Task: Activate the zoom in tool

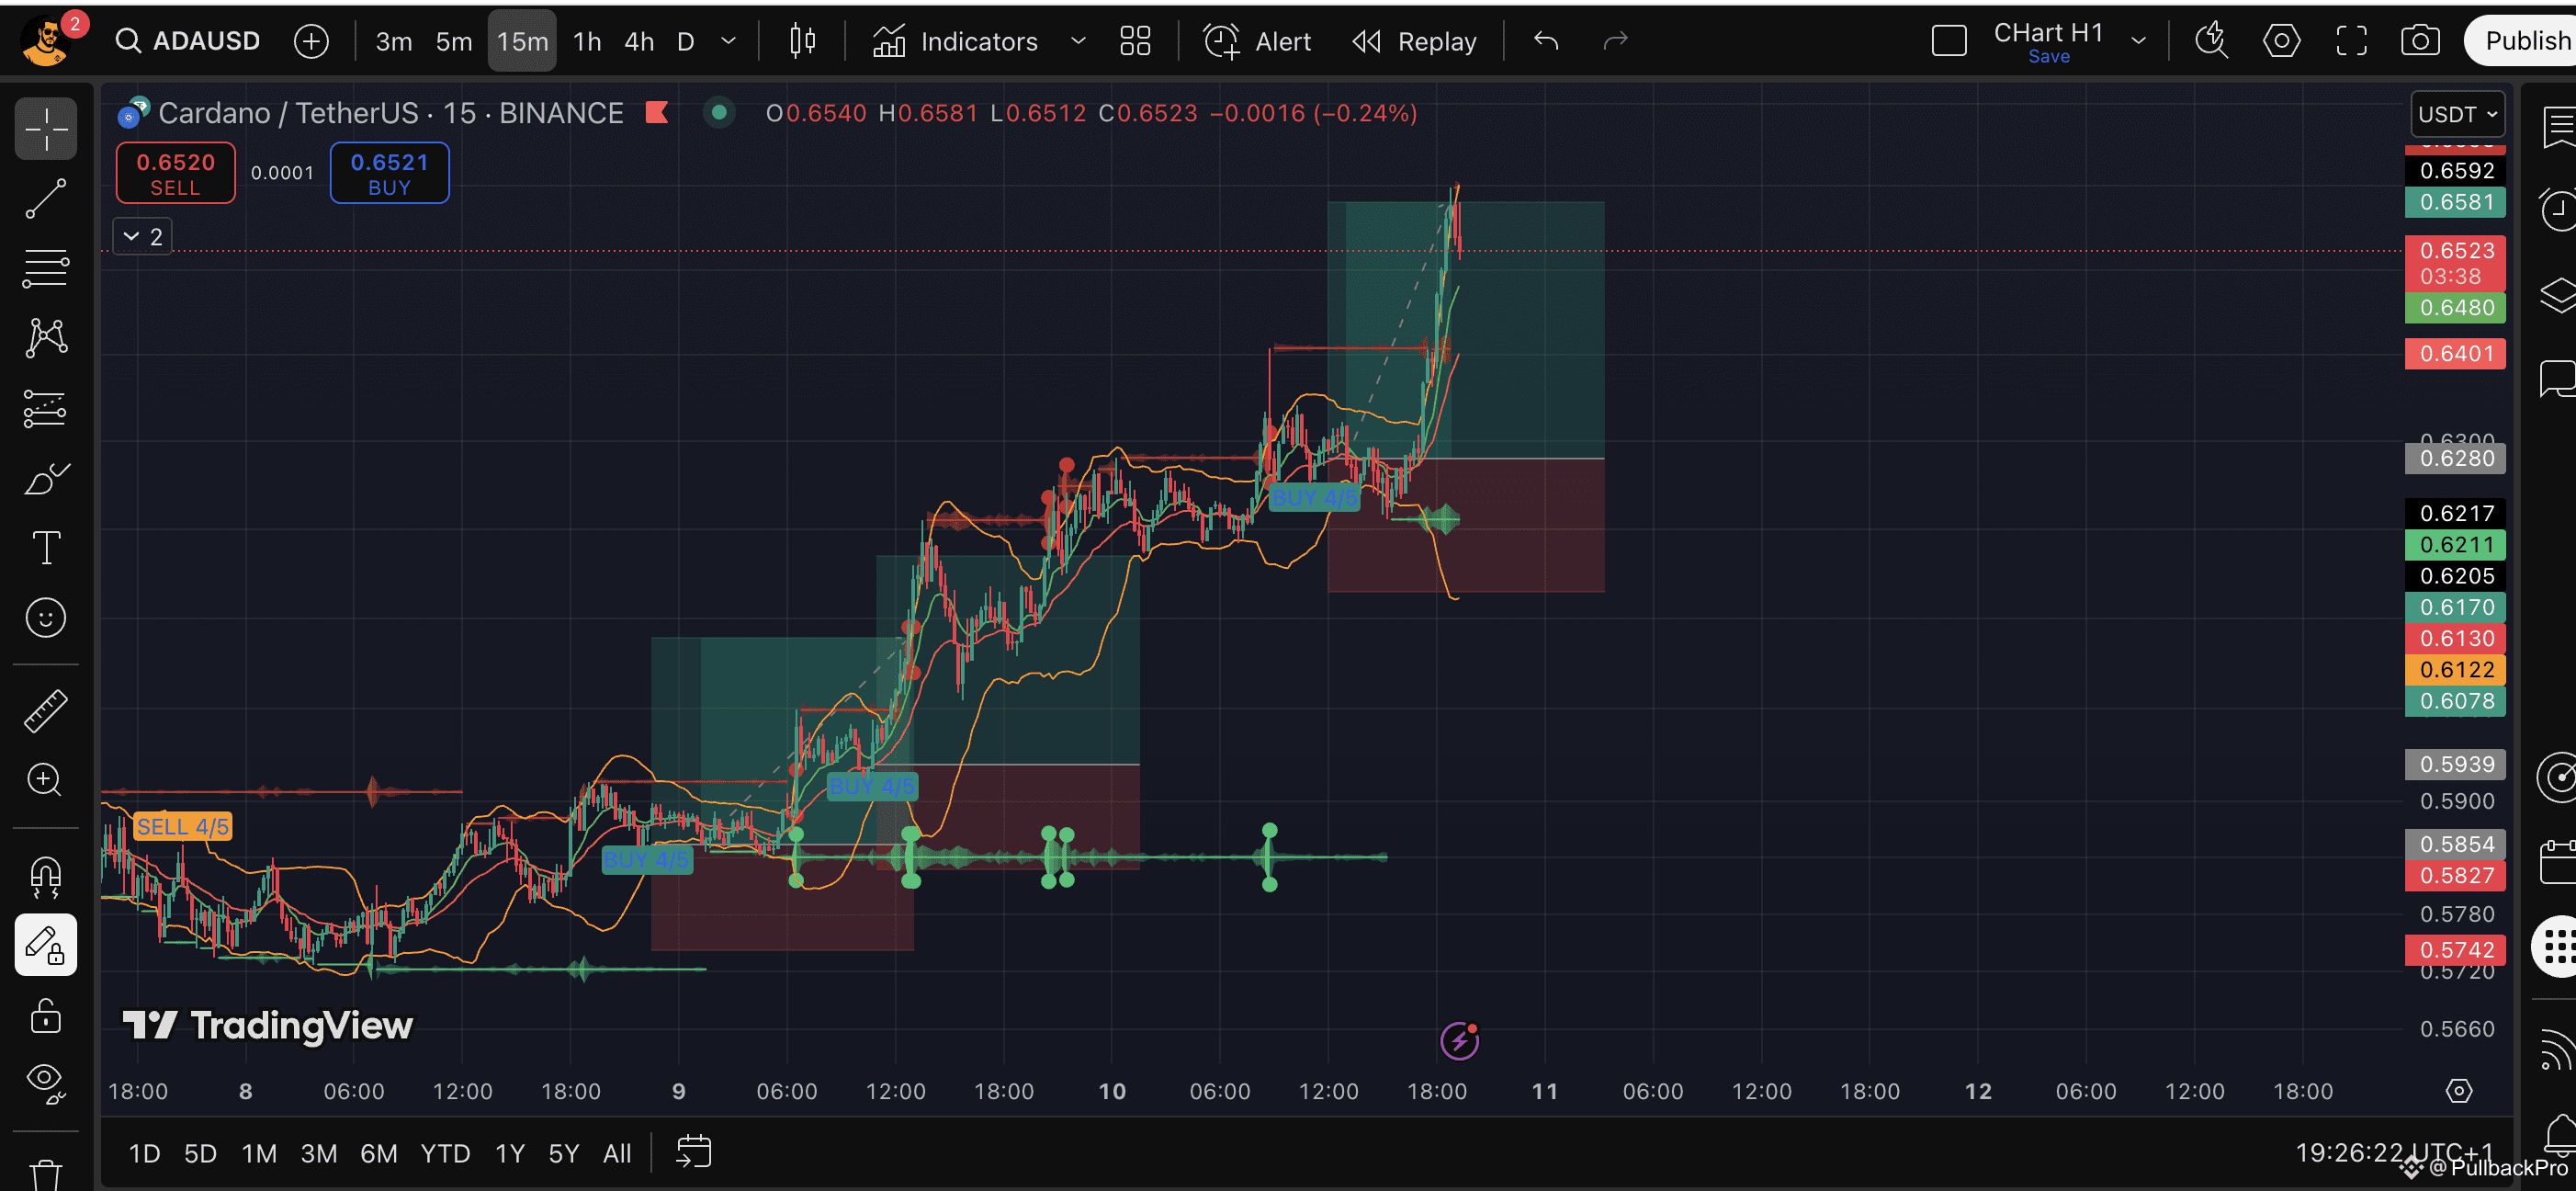Action: (46, 780)
